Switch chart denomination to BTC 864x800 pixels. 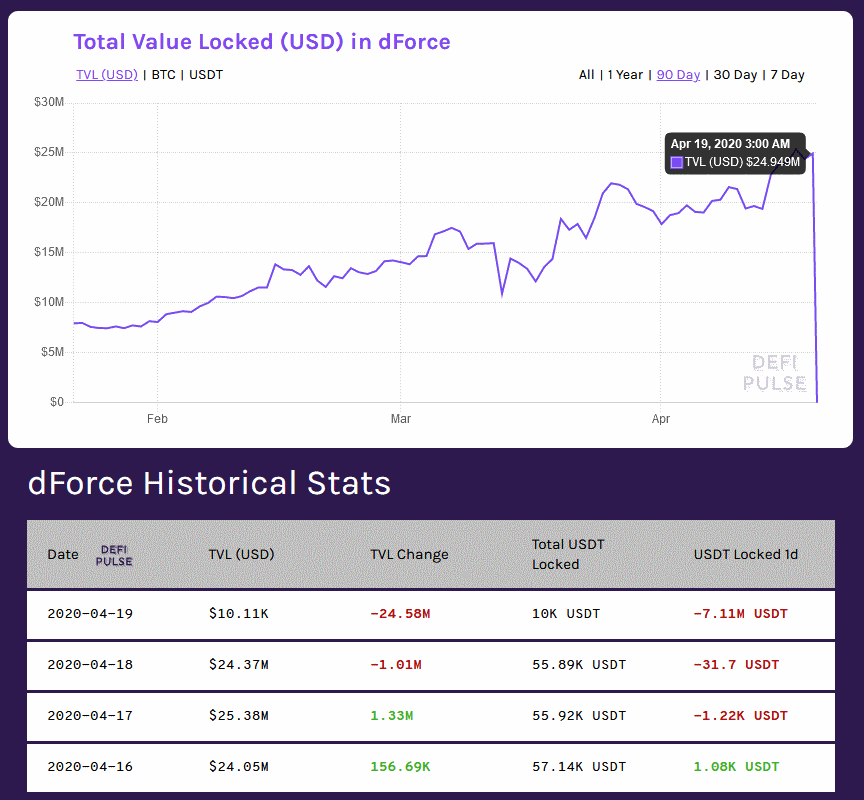pos(164,74)
